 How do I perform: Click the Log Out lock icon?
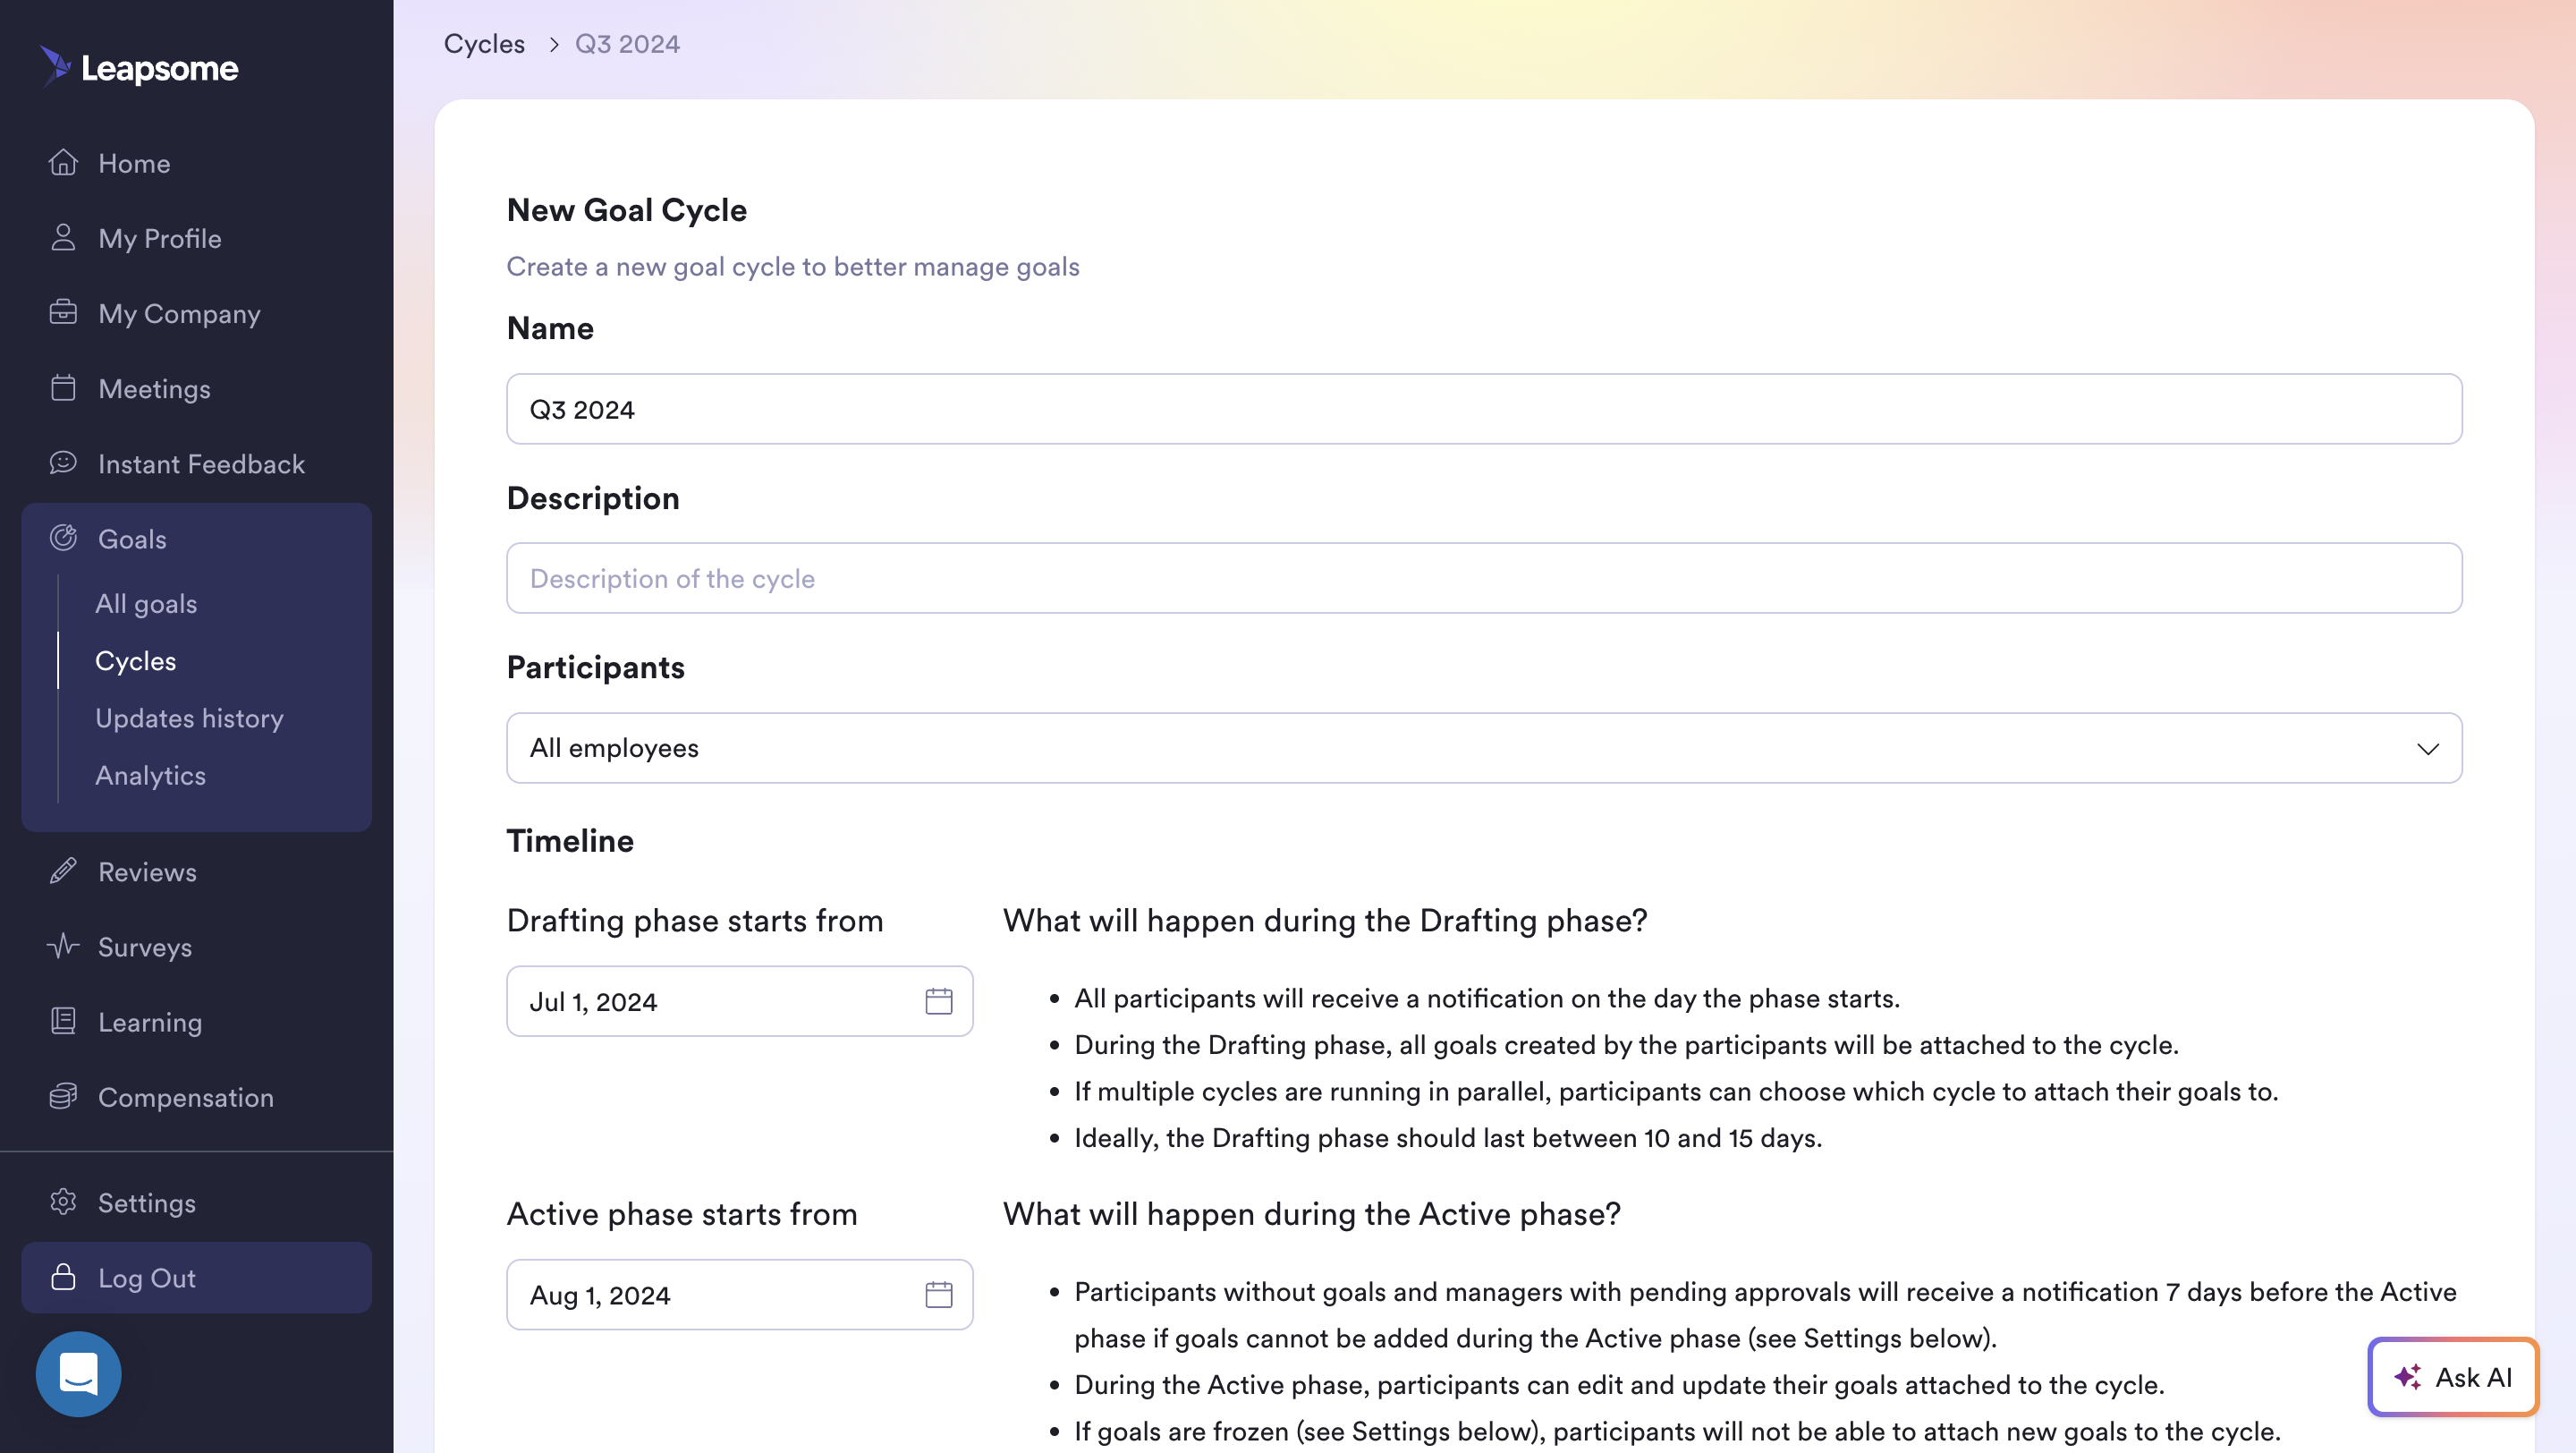[x=63, y=1277]
